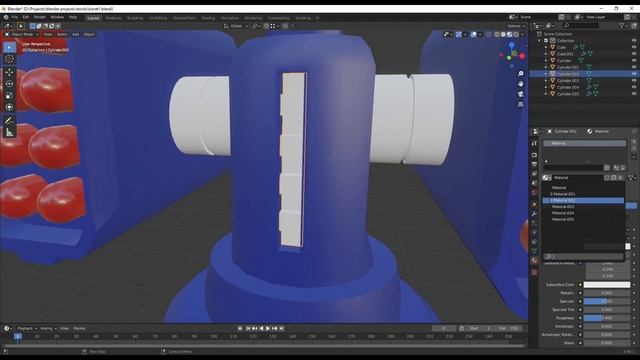The image size is (640, 360).
Task: Click the Blender logo icon
Action: [x=6, y=17]
